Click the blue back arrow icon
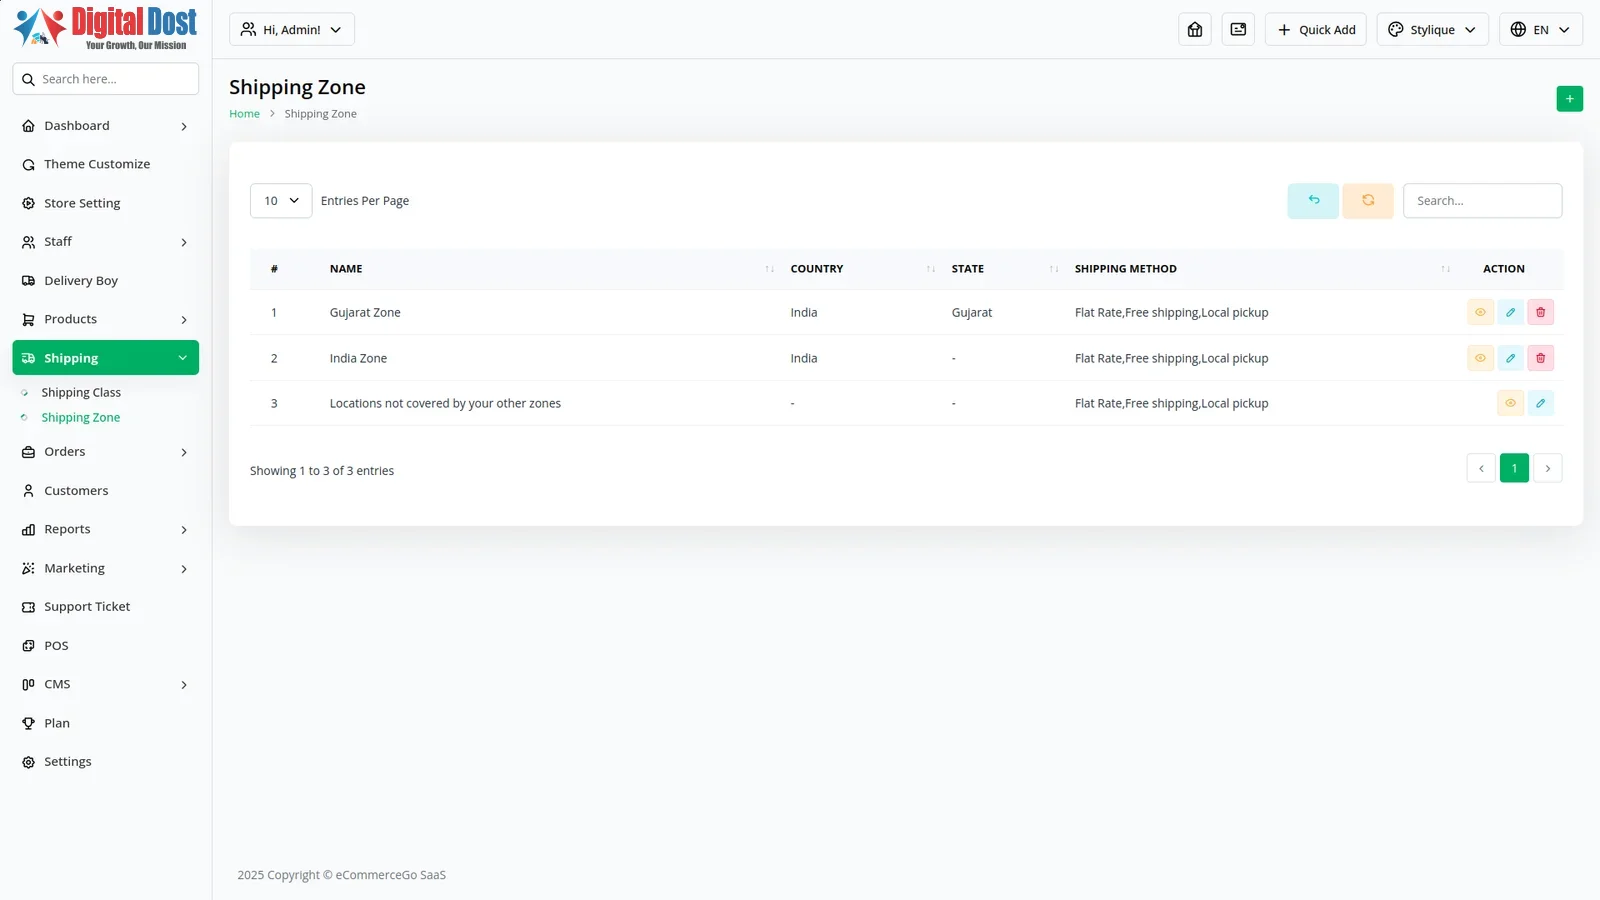 pyautogui.click(x=1313, y=201)
